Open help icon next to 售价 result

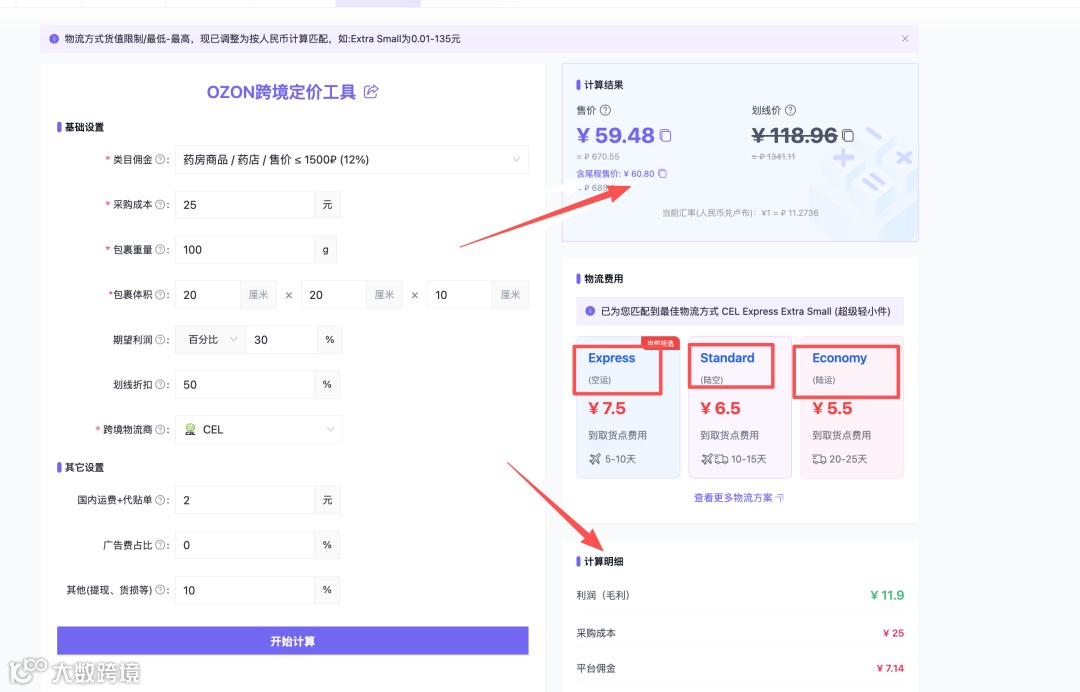click(605, 110)
